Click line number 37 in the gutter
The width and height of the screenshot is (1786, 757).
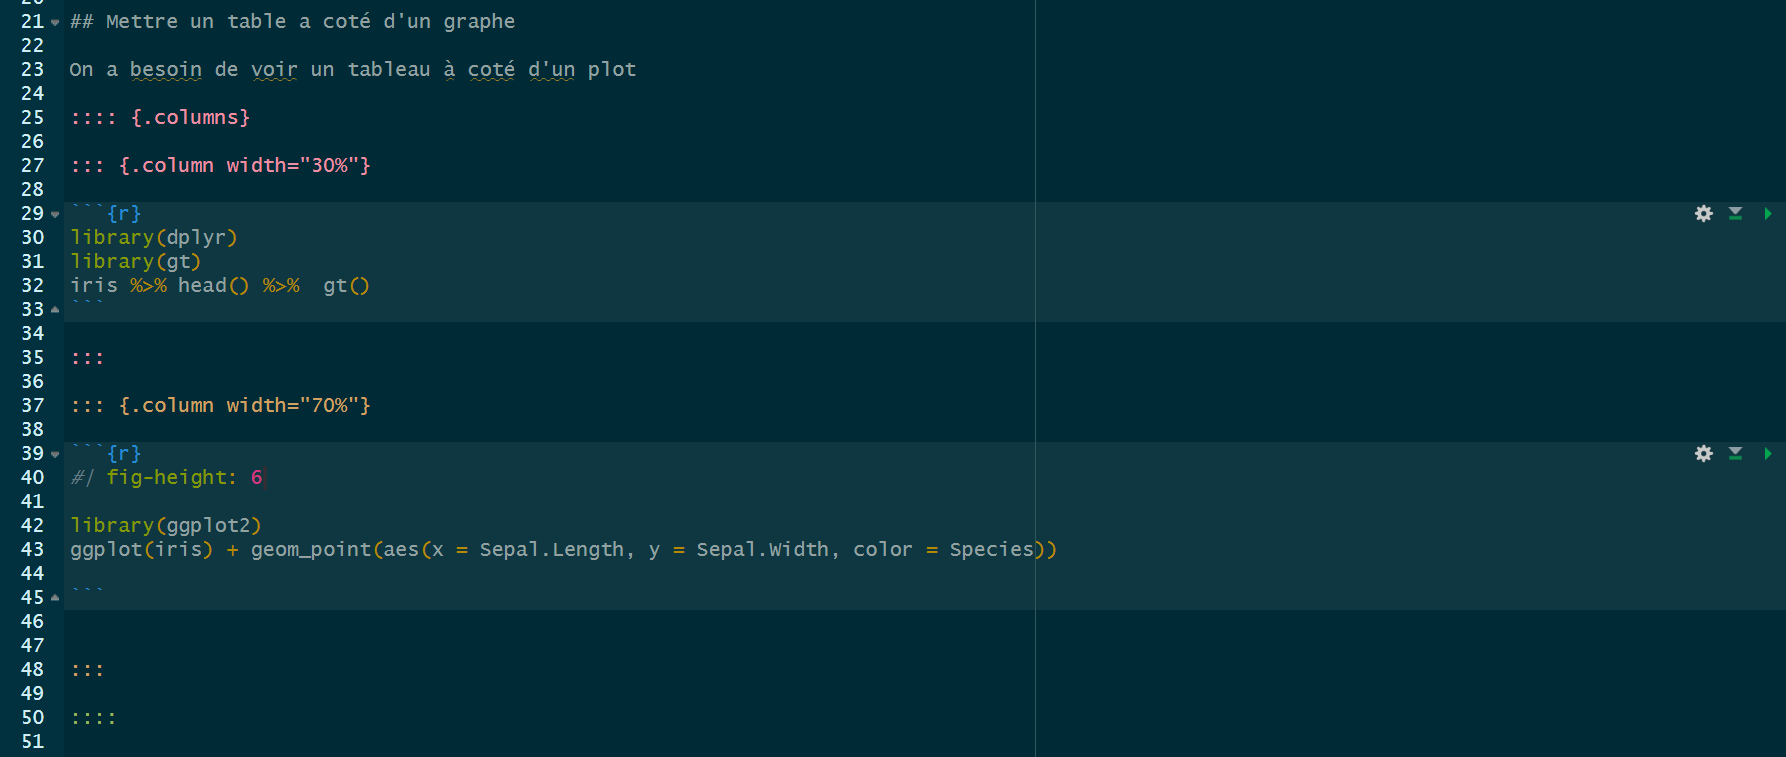[32, 406]
